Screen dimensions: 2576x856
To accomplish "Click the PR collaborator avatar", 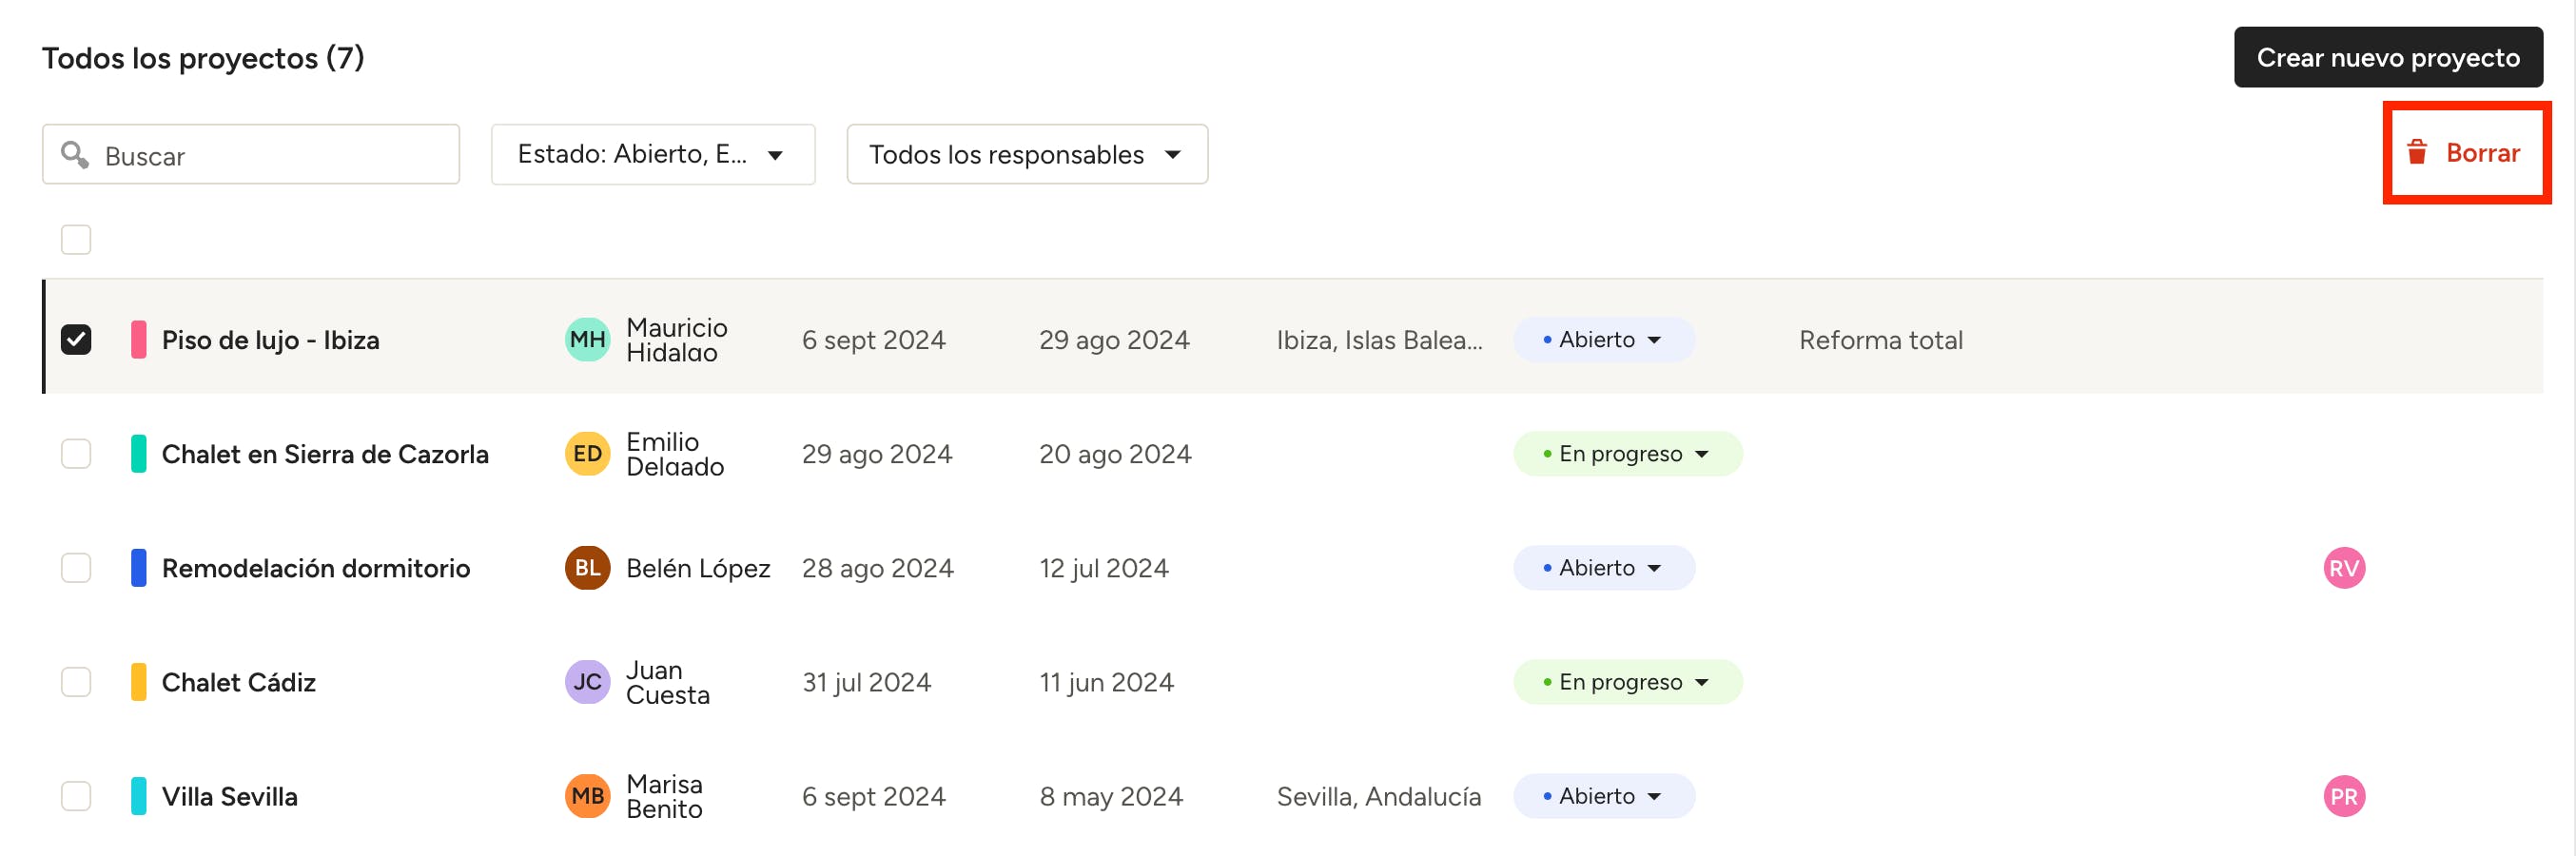I will pyautogui.click(x=2343, y=796).
